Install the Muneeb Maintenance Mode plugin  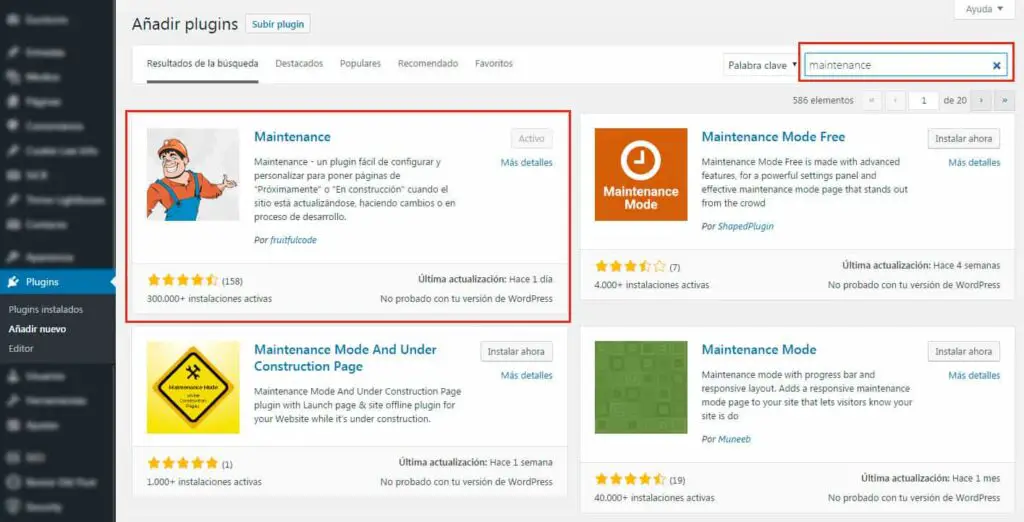(x=963, y=351)
